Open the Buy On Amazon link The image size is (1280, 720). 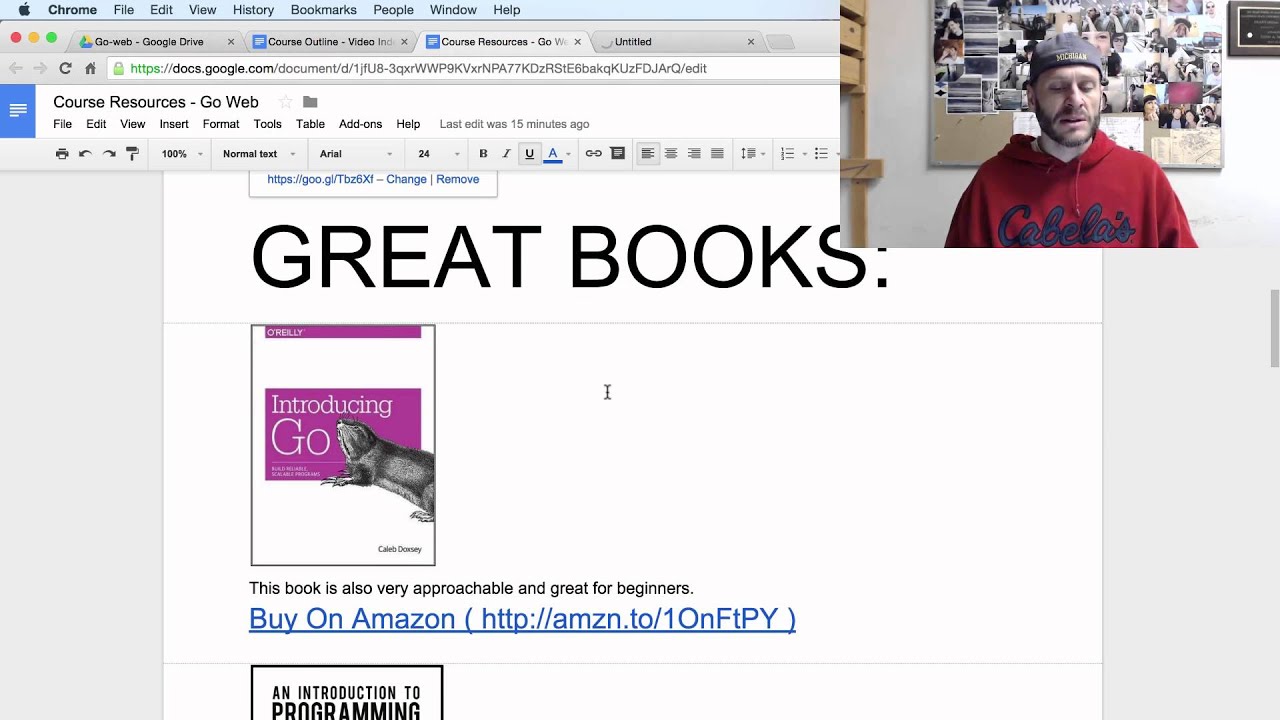click(x=522, y=619)
